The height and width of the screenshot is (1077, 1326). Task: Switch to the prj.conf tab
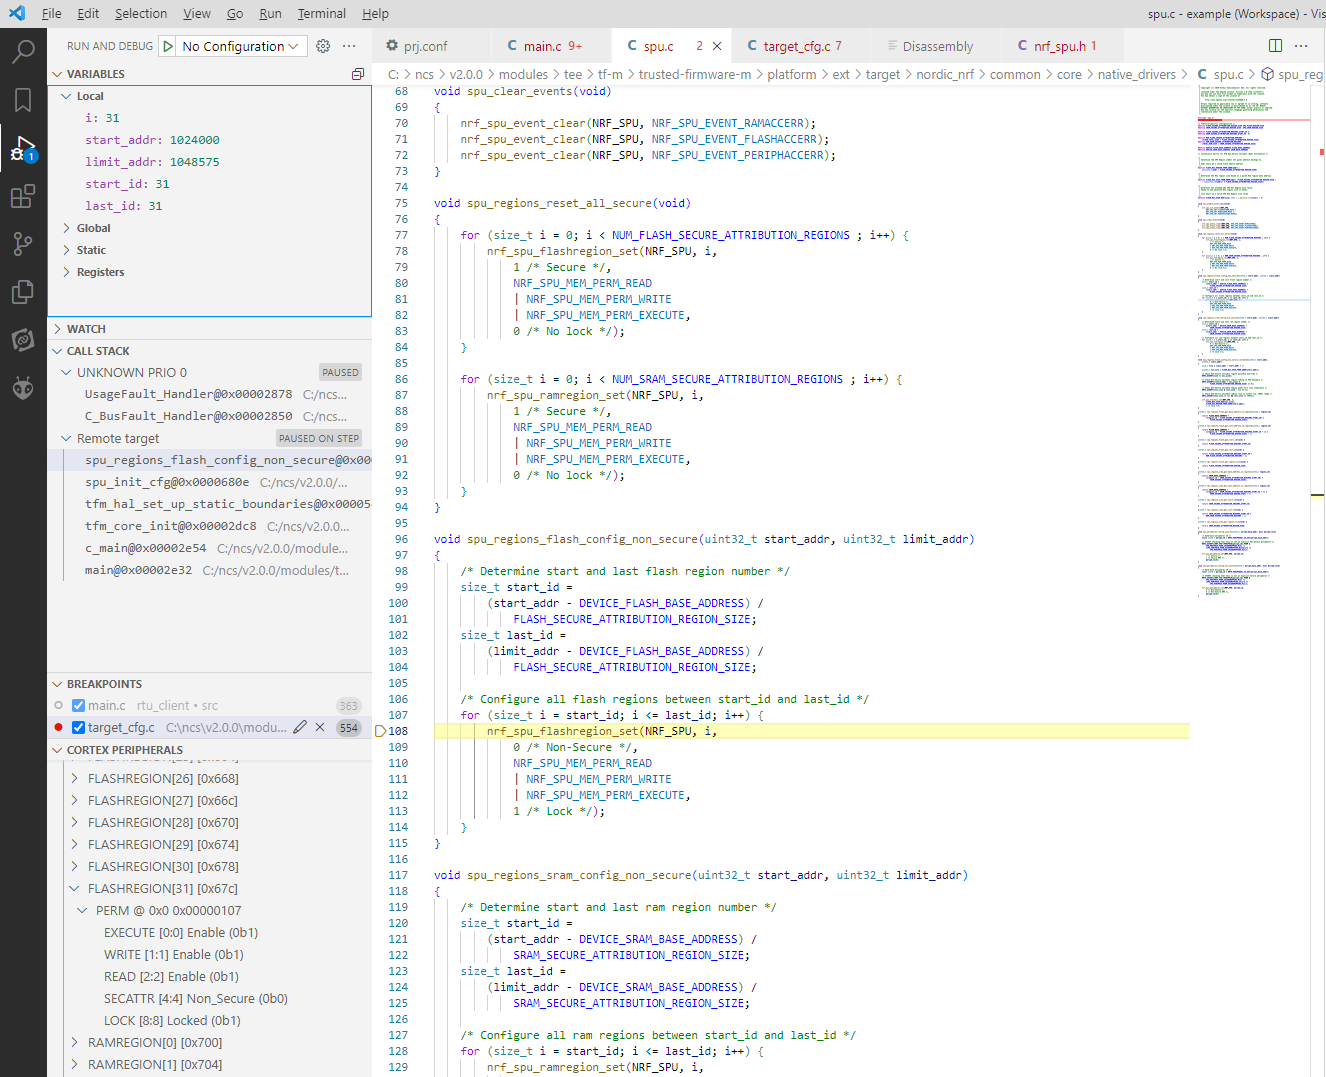tap(432, 46)
